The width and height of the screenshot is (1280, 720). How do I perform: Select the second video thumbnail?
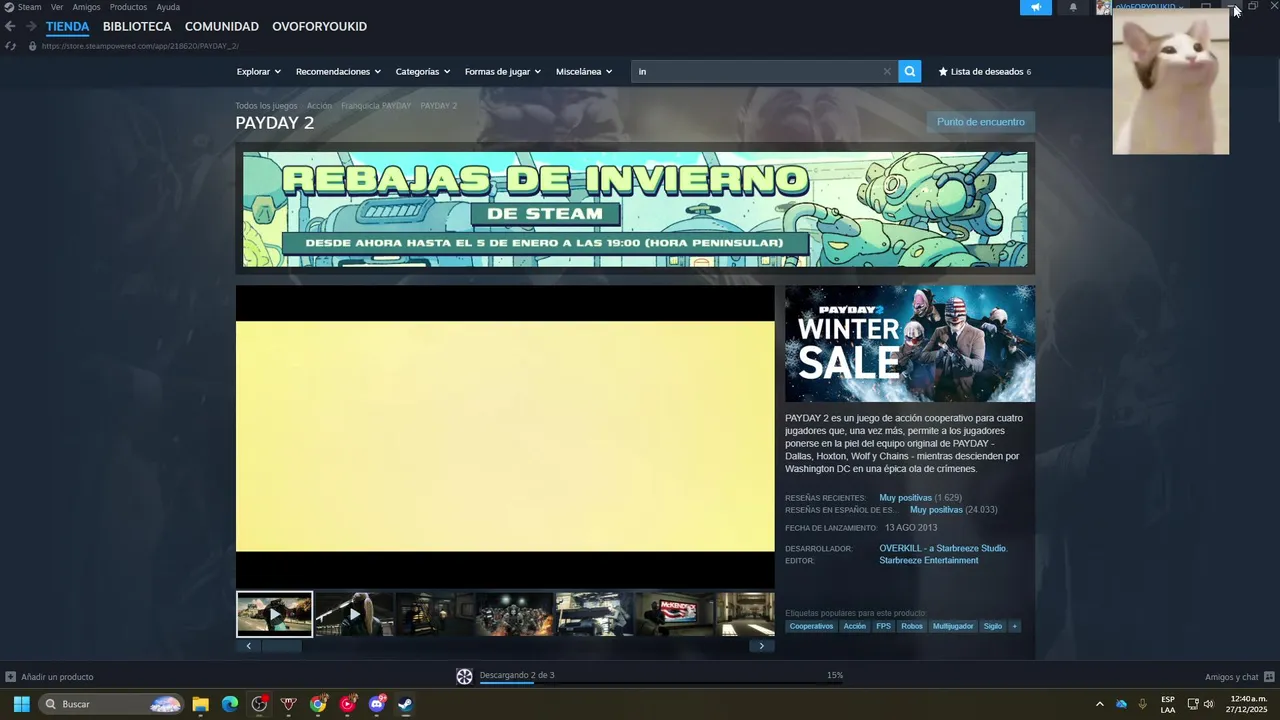pos(354,614)
